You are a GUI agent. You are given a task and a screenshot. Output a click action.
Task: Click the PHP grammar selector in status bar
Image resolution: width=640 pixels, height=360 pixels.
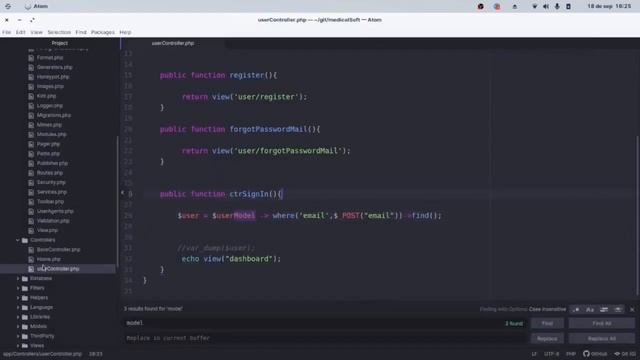pyautogui.click(x=571, y=354)
